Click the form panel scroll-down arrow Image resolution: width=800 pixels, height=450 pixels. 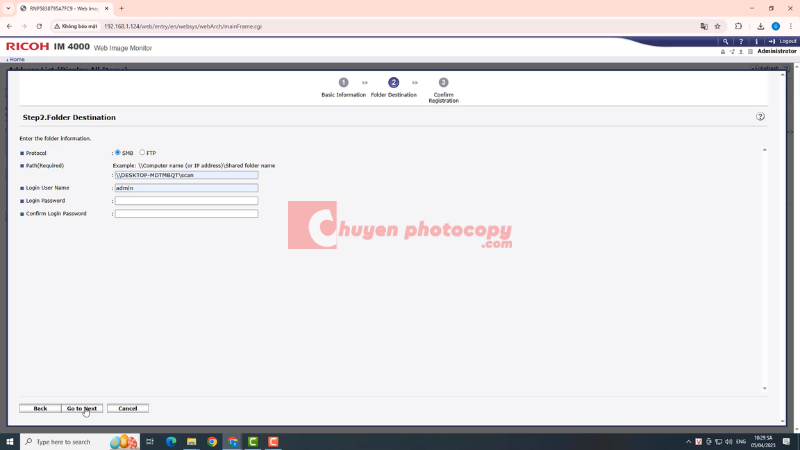pos(764,388)
